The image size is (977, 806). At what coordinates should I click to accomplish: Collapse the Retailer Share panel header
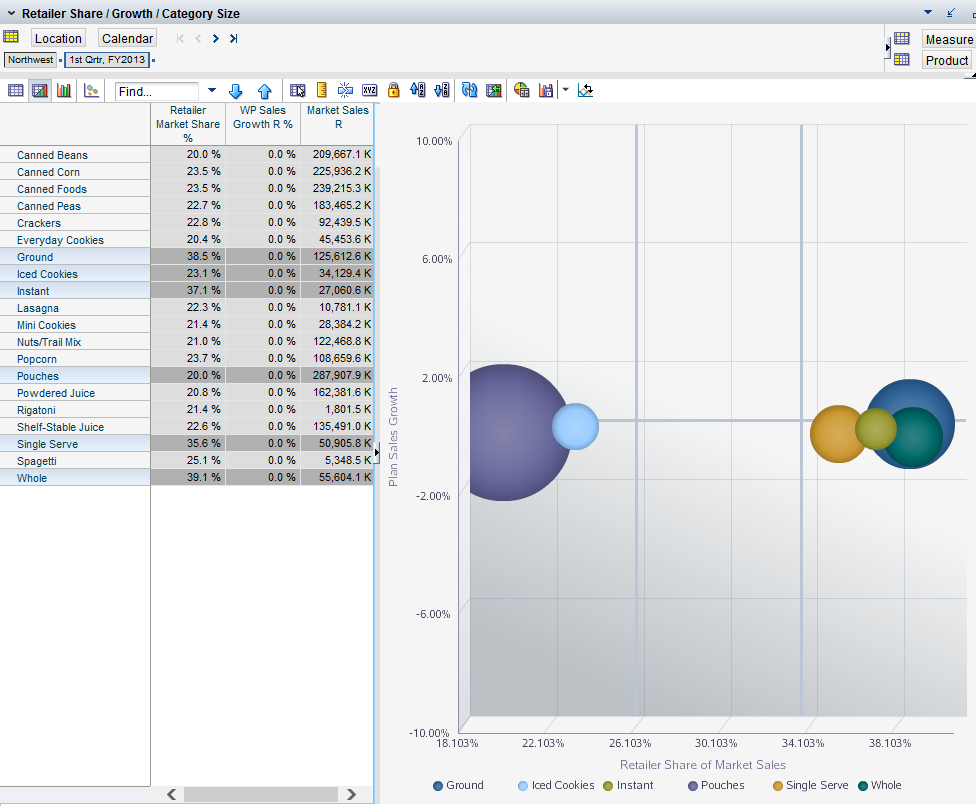tap(11, 14)
